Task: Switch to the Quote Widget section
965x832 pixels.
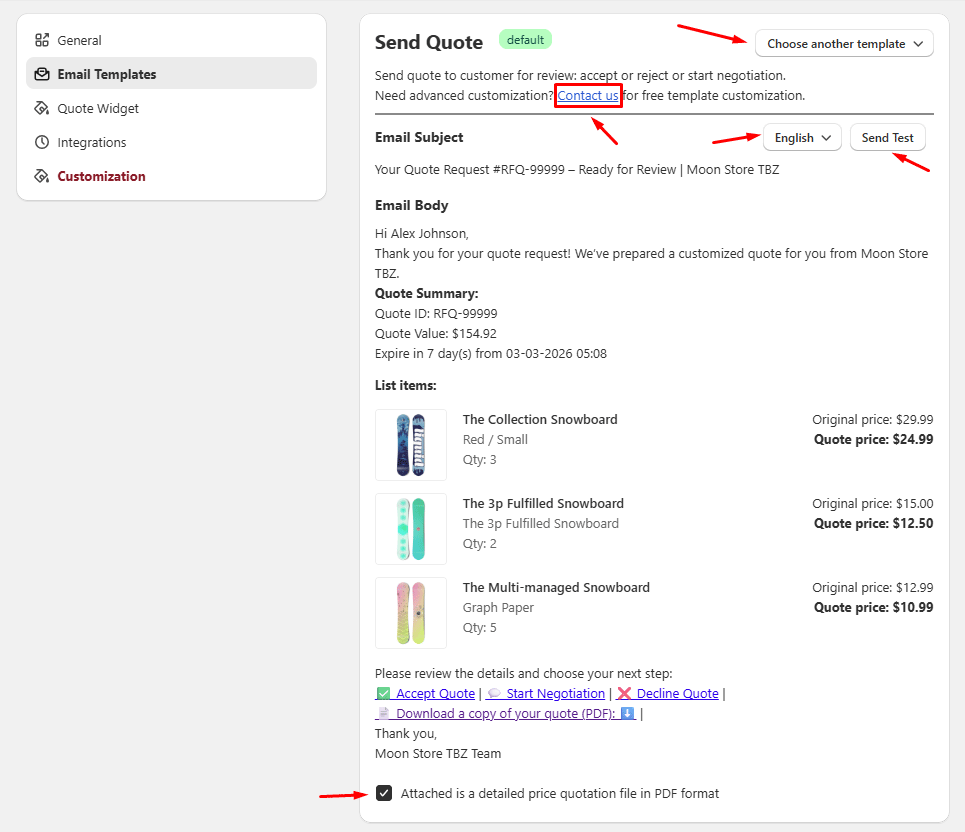Action: pos(98,108)
